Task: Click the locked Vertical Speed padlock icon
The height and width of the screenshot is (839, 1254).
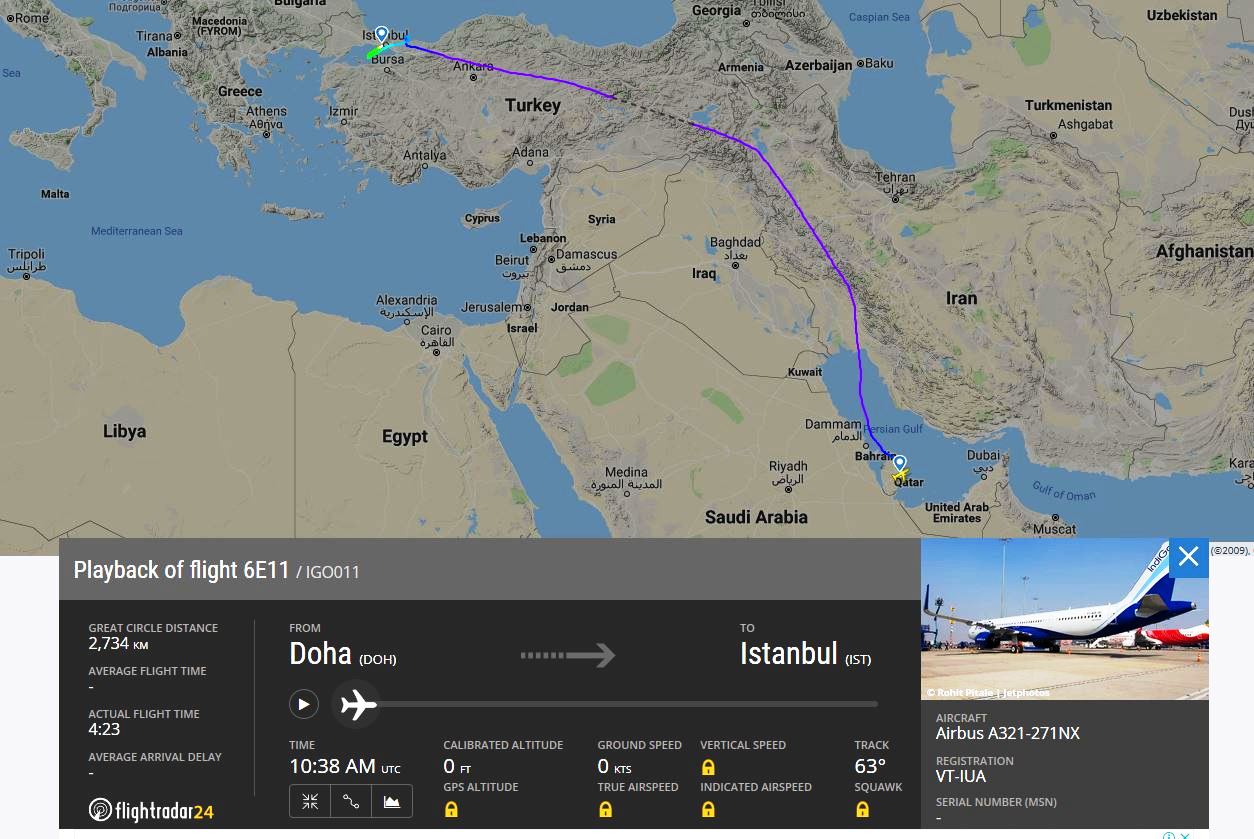Action: 708,767
